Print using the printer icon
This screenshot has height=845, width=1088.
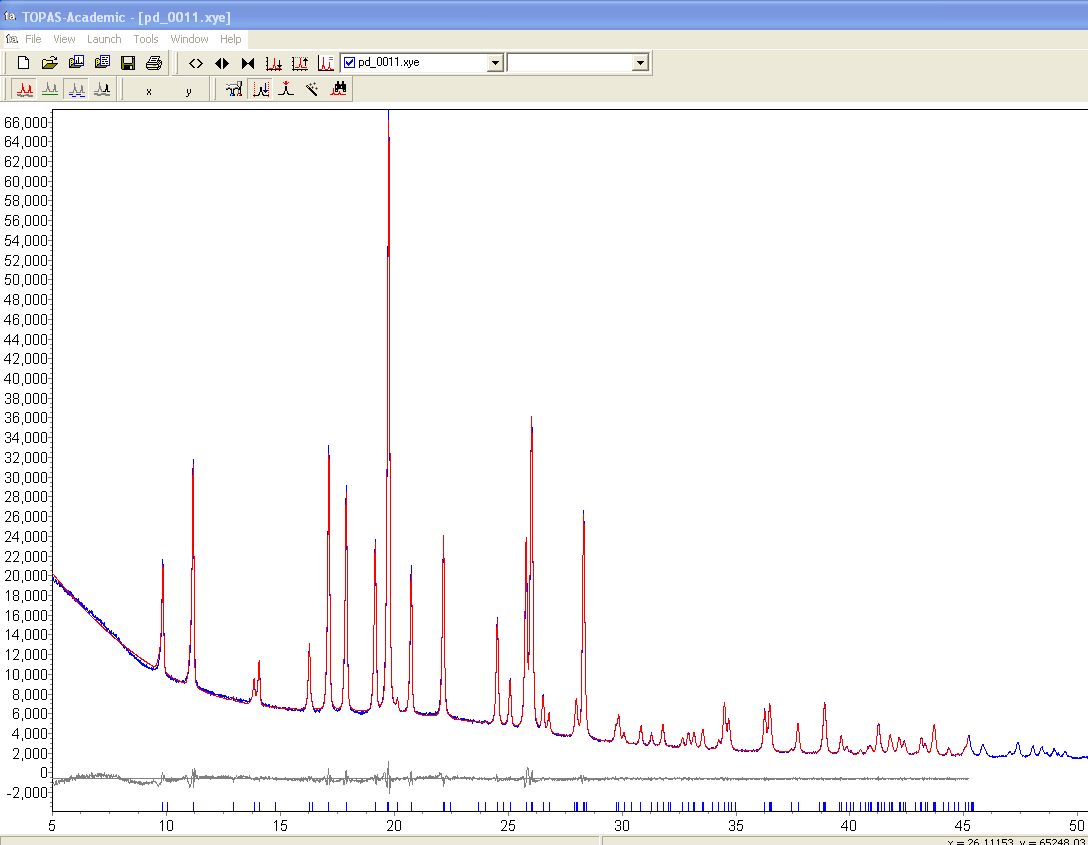[154, 63]
